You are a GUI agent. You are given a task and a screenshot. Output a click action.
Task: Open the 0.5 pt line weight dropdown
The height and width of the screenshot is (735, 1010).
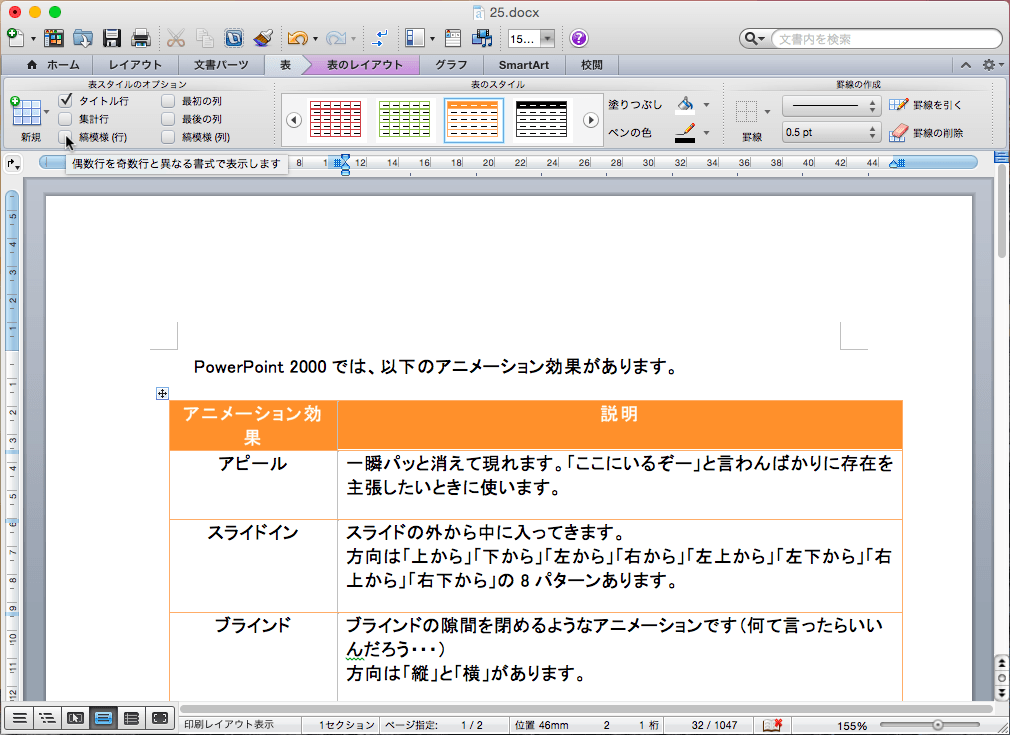[831, 132]
